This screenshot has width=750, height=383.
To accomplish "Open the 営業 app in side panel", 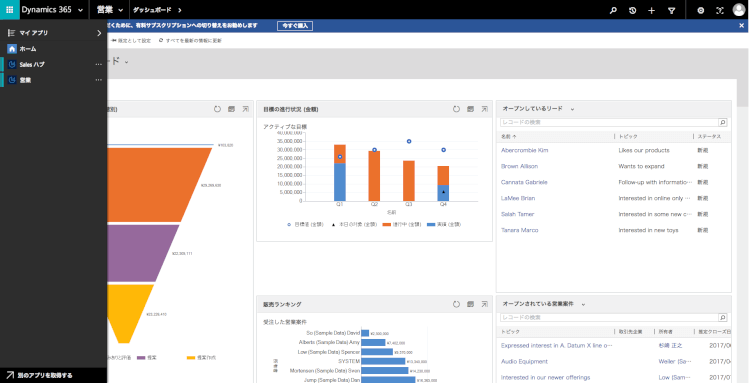I will (25, 80).
